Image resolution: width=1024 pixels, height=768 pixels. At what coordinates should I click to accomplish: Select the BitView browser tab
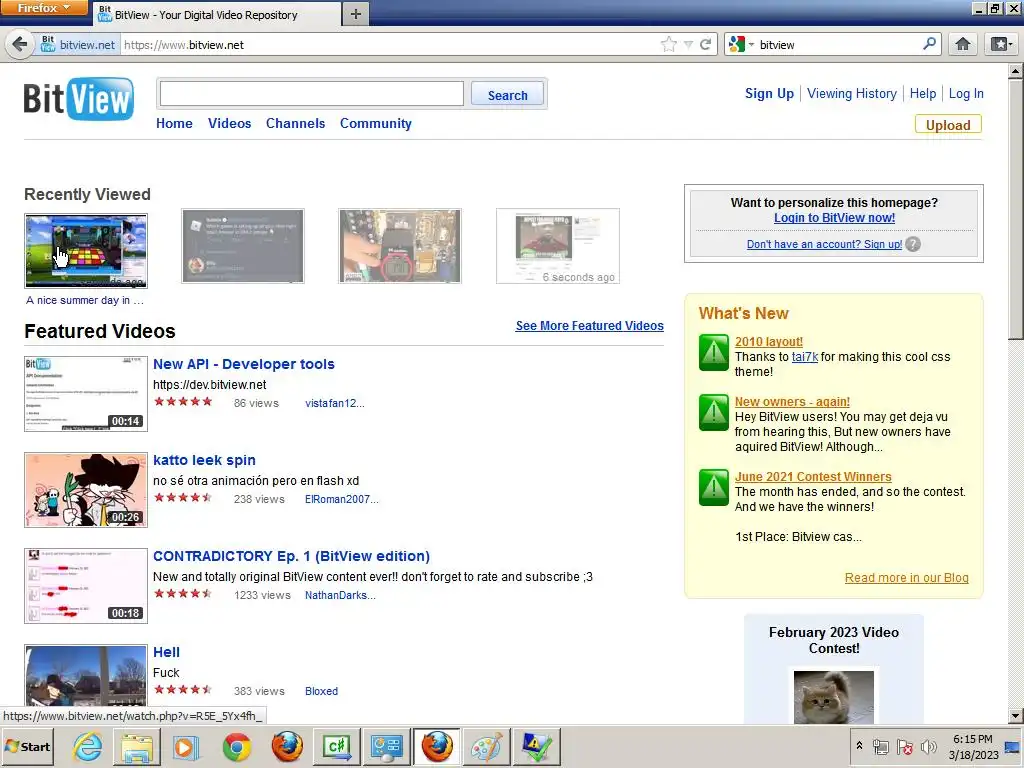click(x=217, y=14)
